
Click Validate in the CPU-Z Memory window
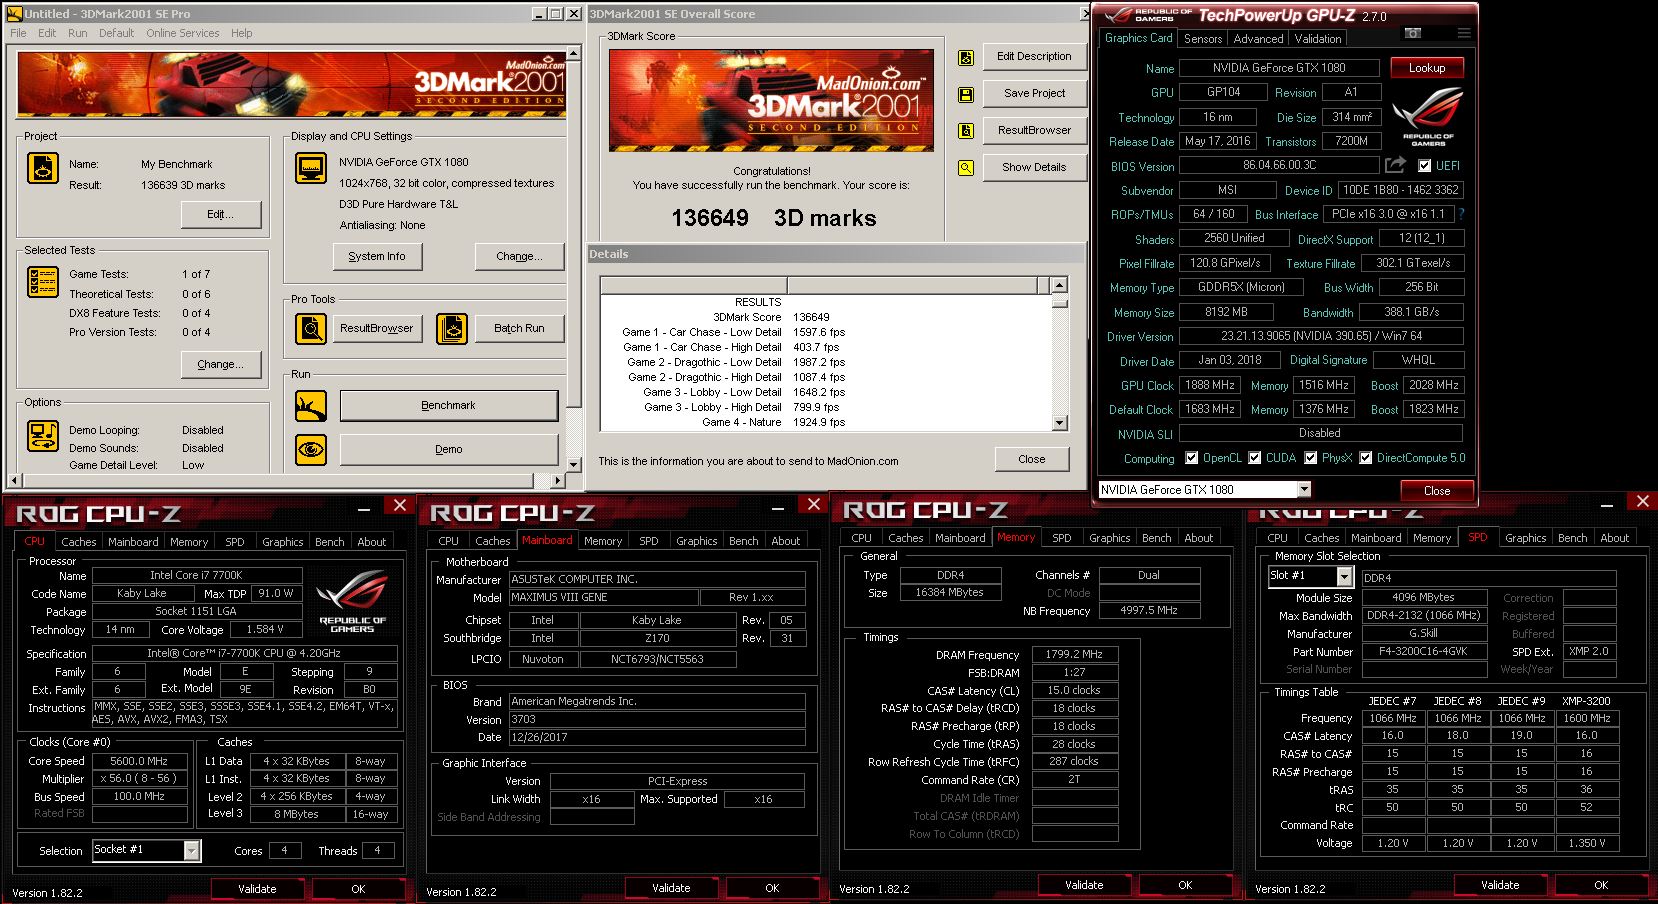[1084, 885]
